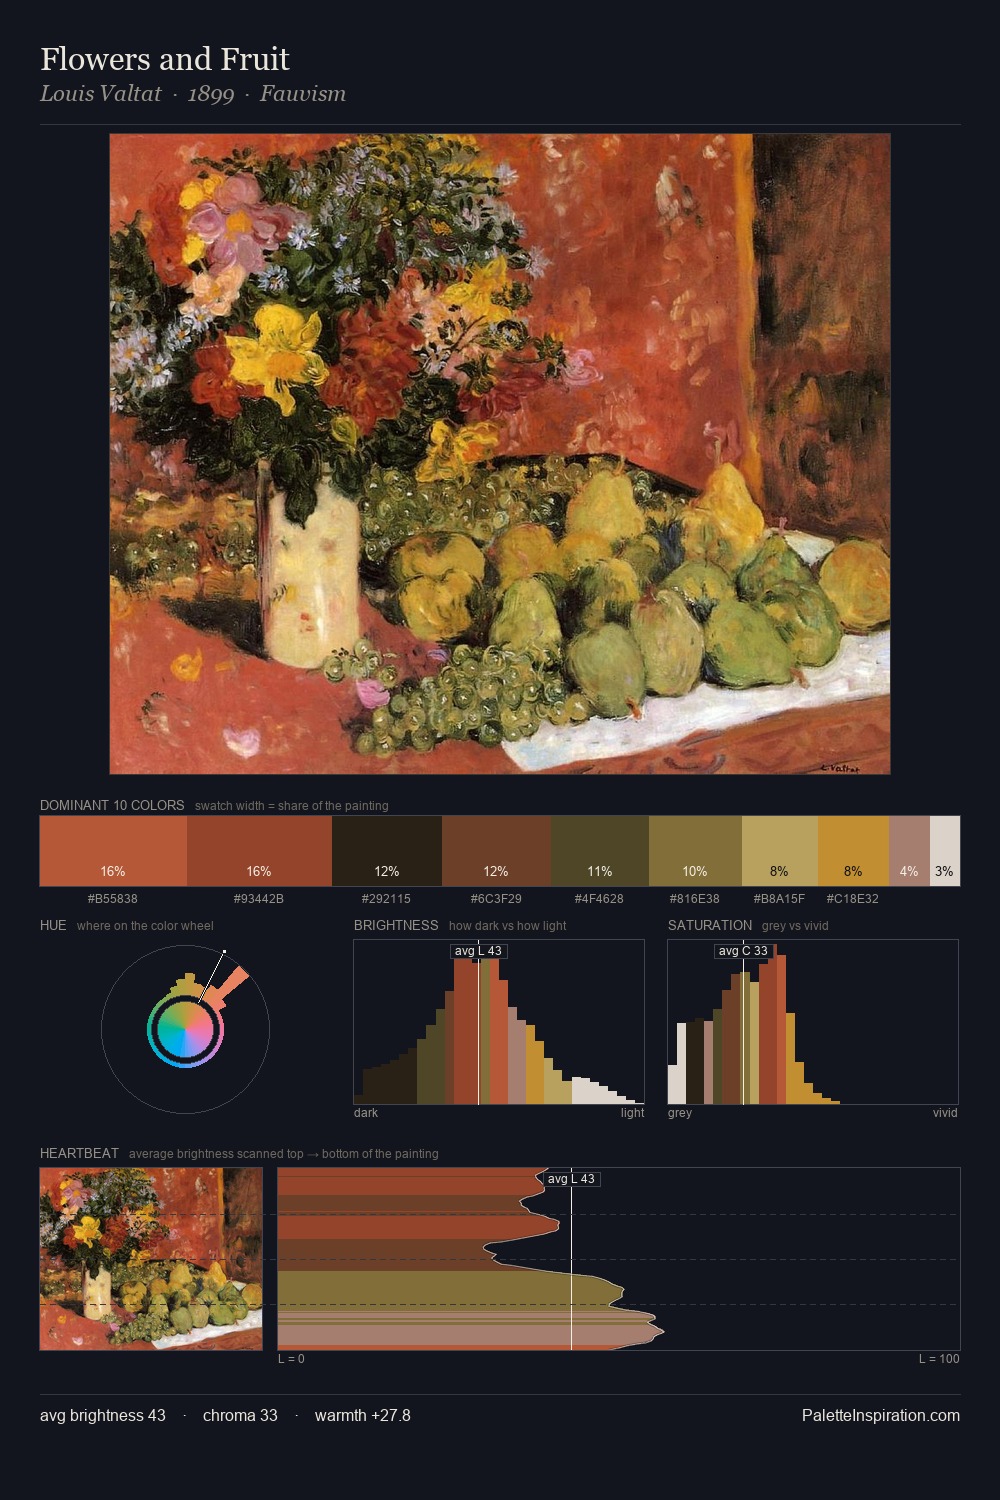
Task: Click the '#816E38' hex code label
Action: (695, 898)
